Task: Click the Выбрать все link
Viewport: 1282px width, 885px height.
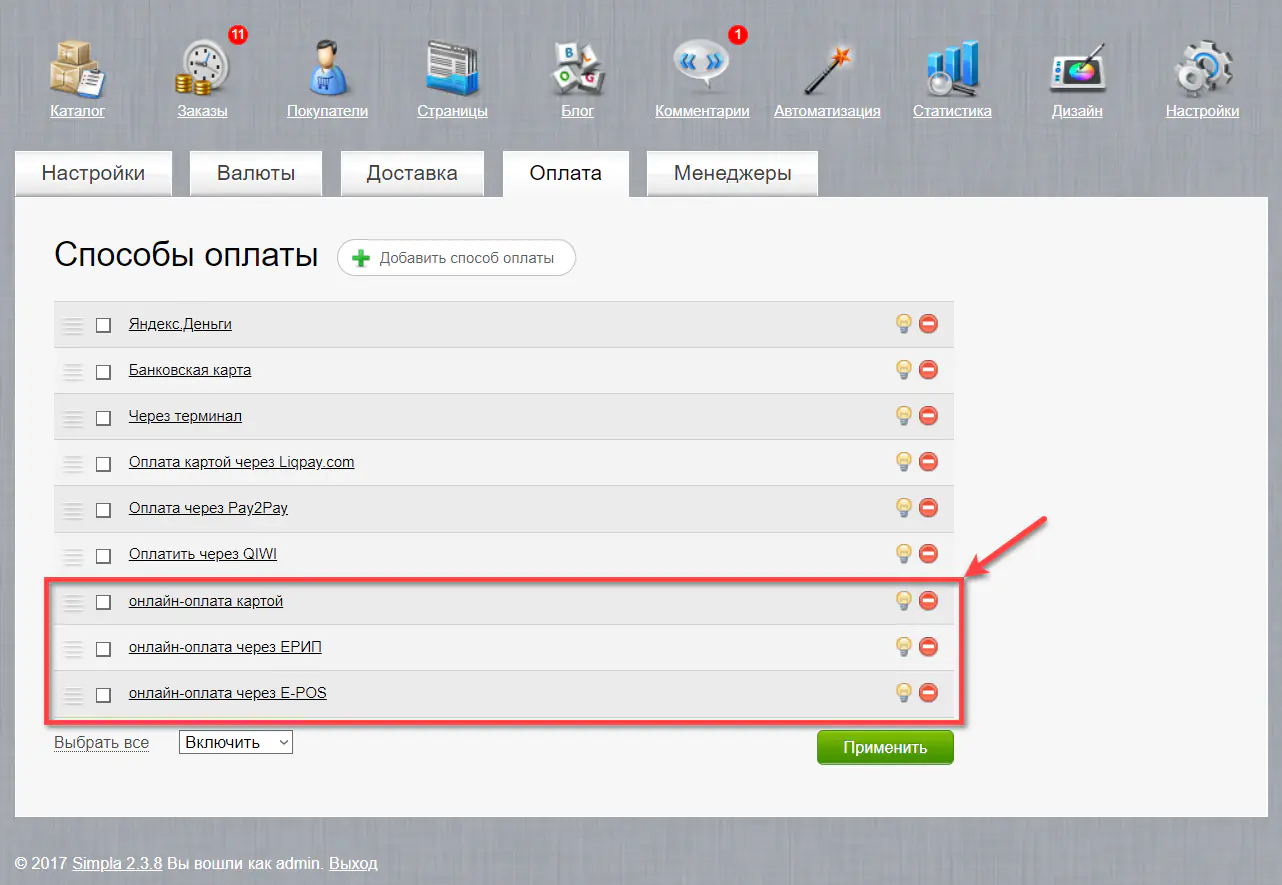Action: 101,743
